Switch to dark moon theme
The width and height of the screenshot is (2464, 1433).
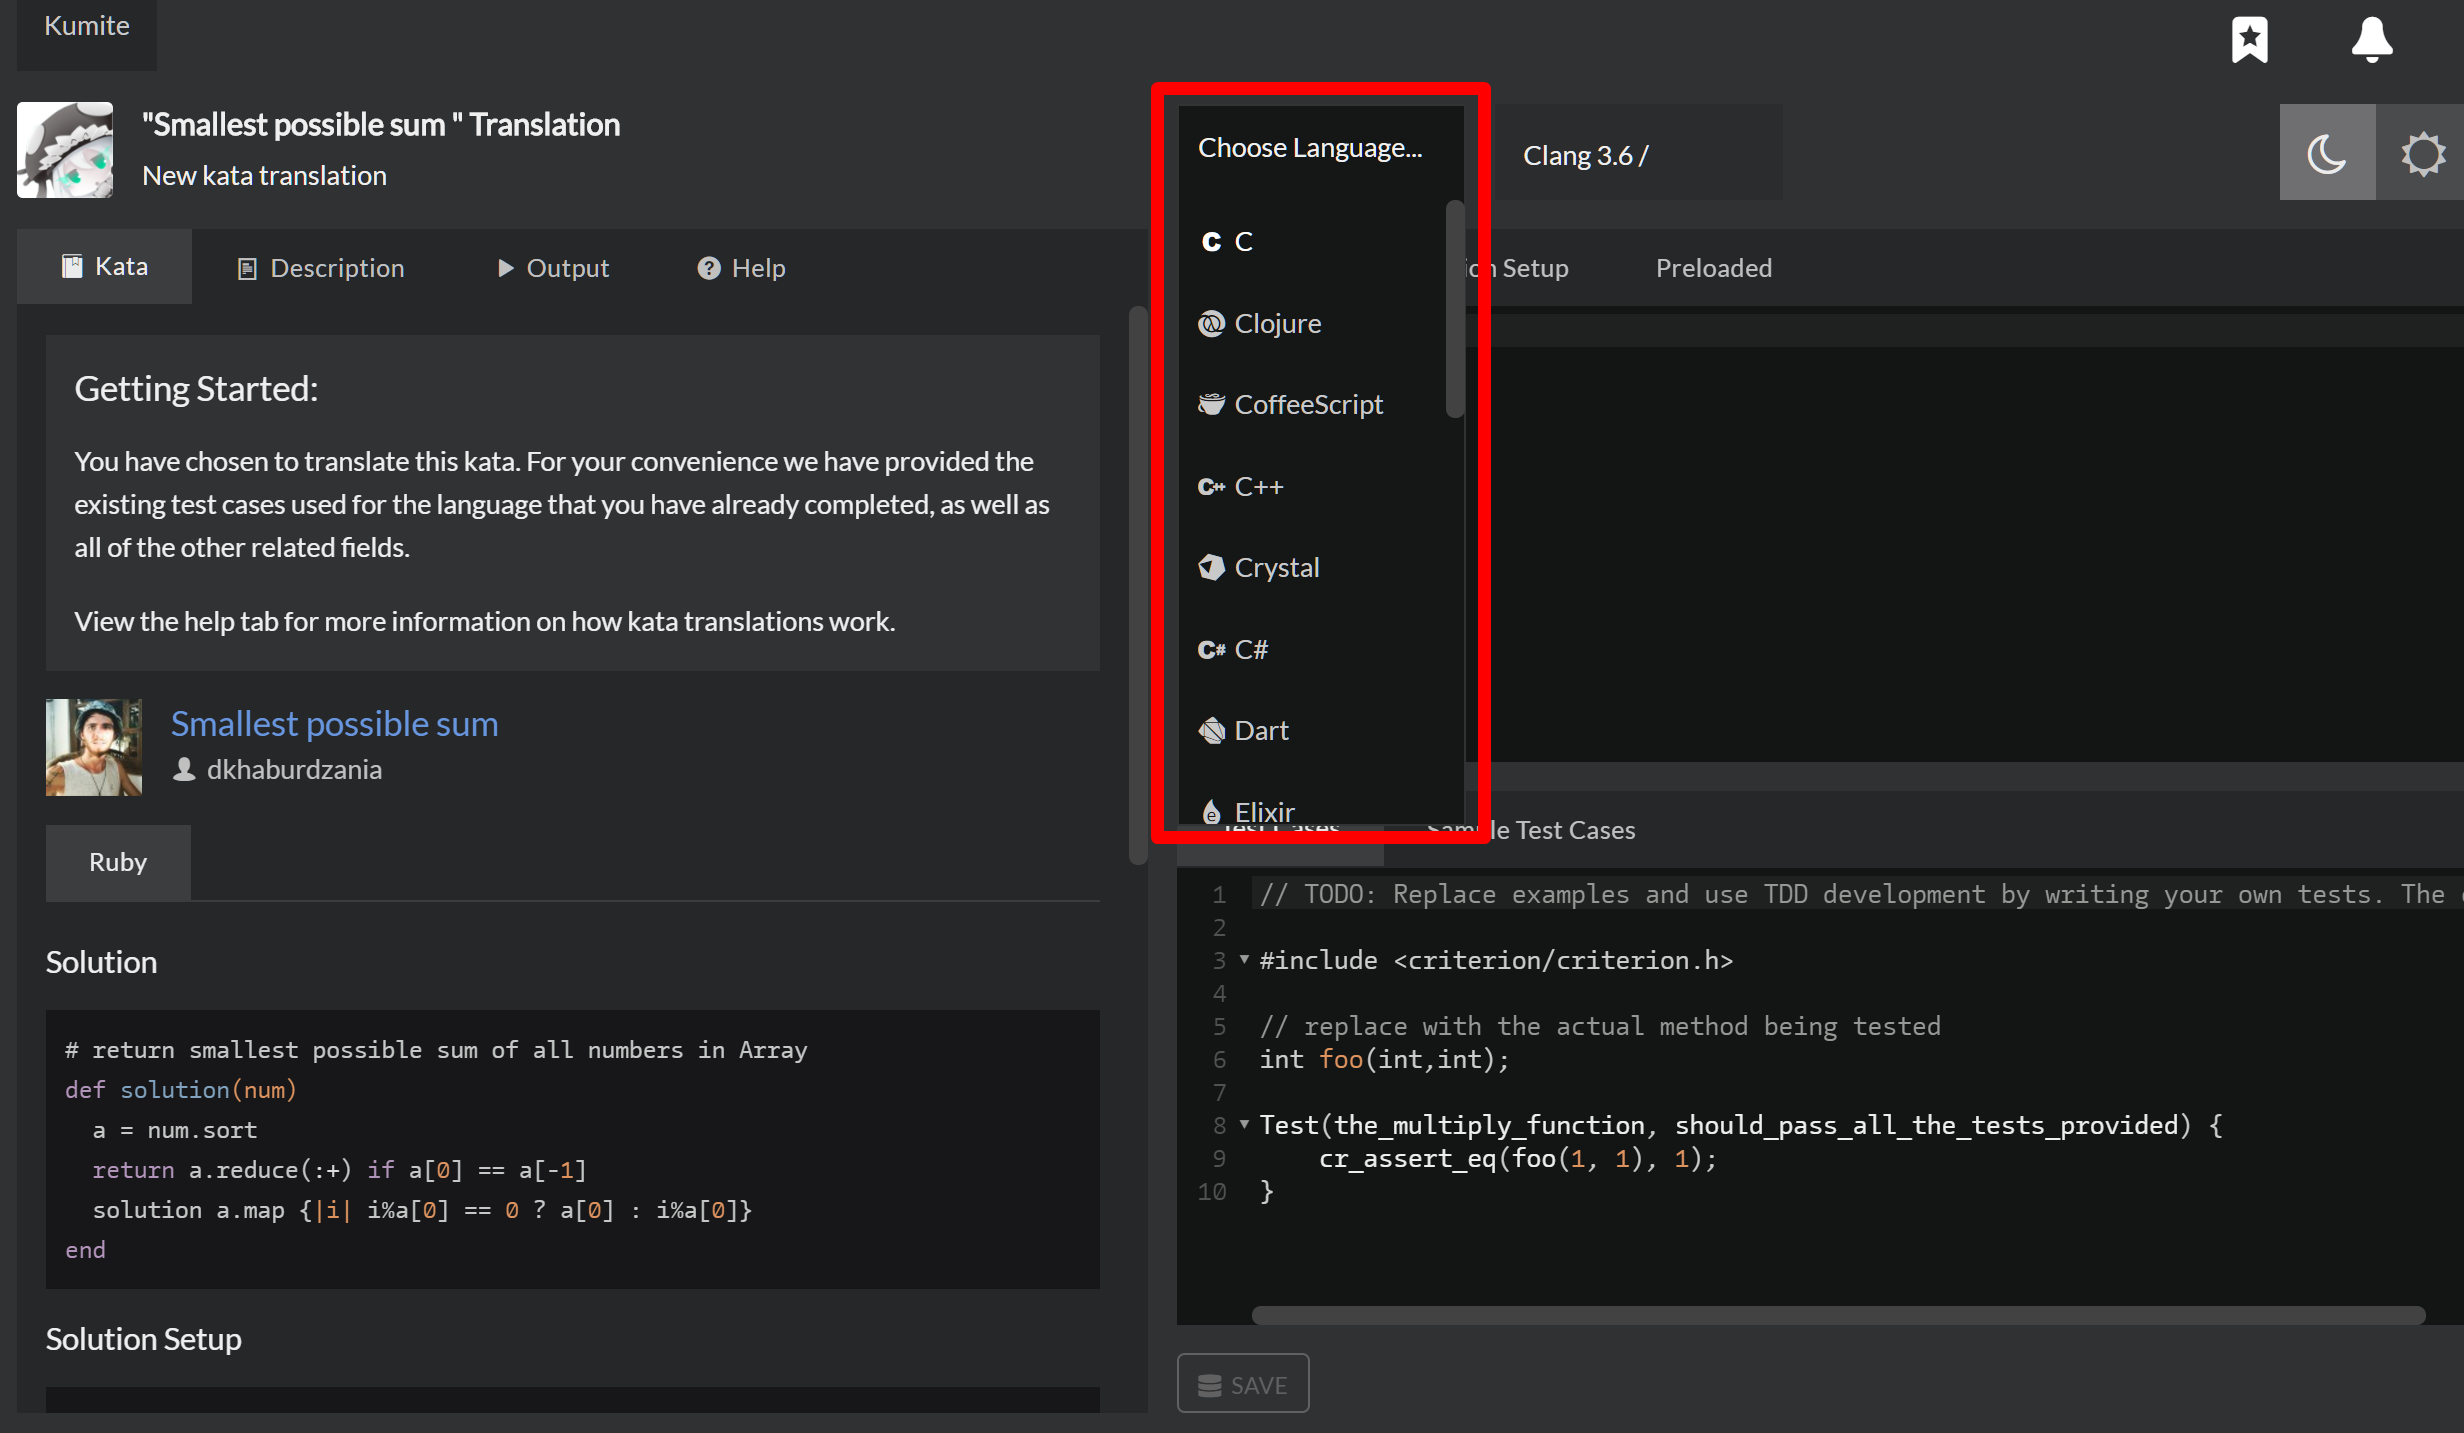(x=2327, y=153)
